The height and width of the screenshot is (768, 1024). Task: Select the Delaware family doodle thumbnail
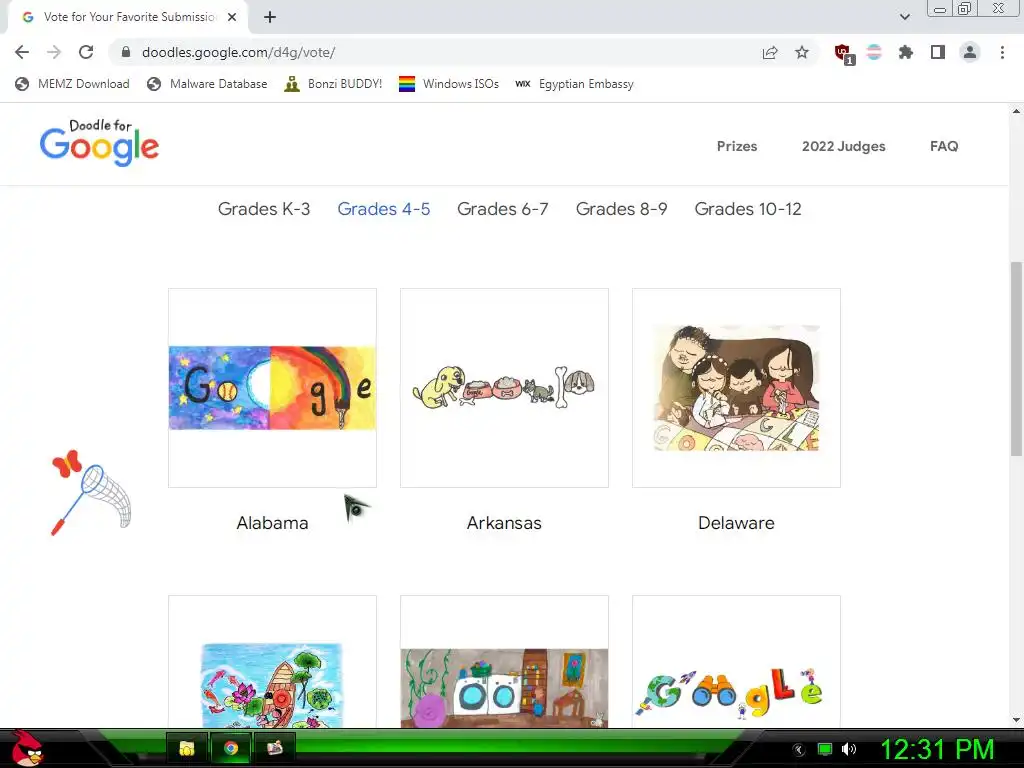736,388
